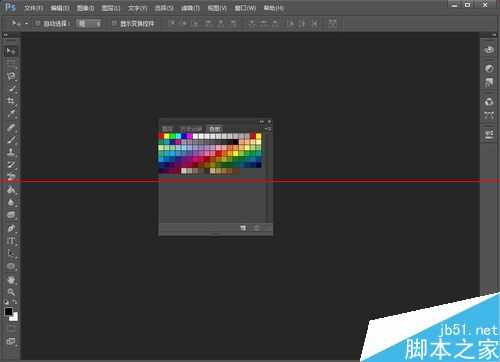Select the Hand tool
The height and width of the screenshot is (362, 500).
11,280
